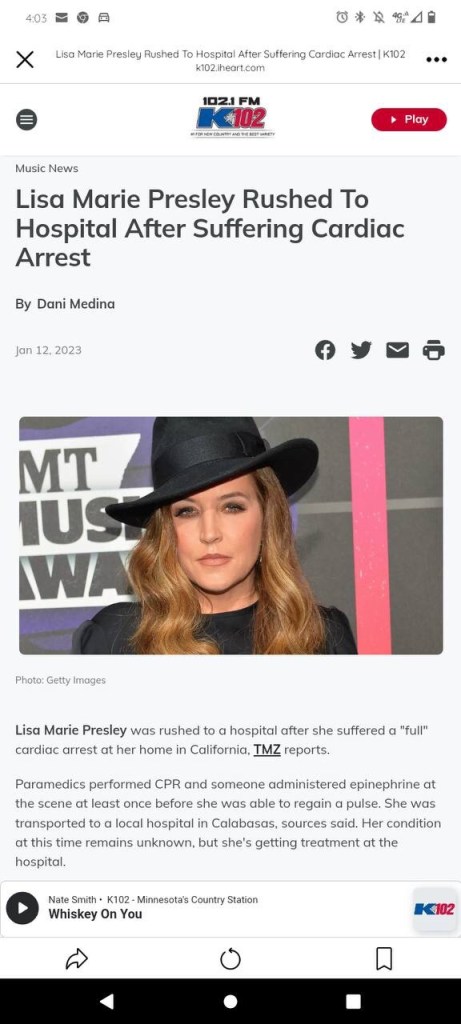Start the red Play button
Screen dimensions: 461x1024
409,120
